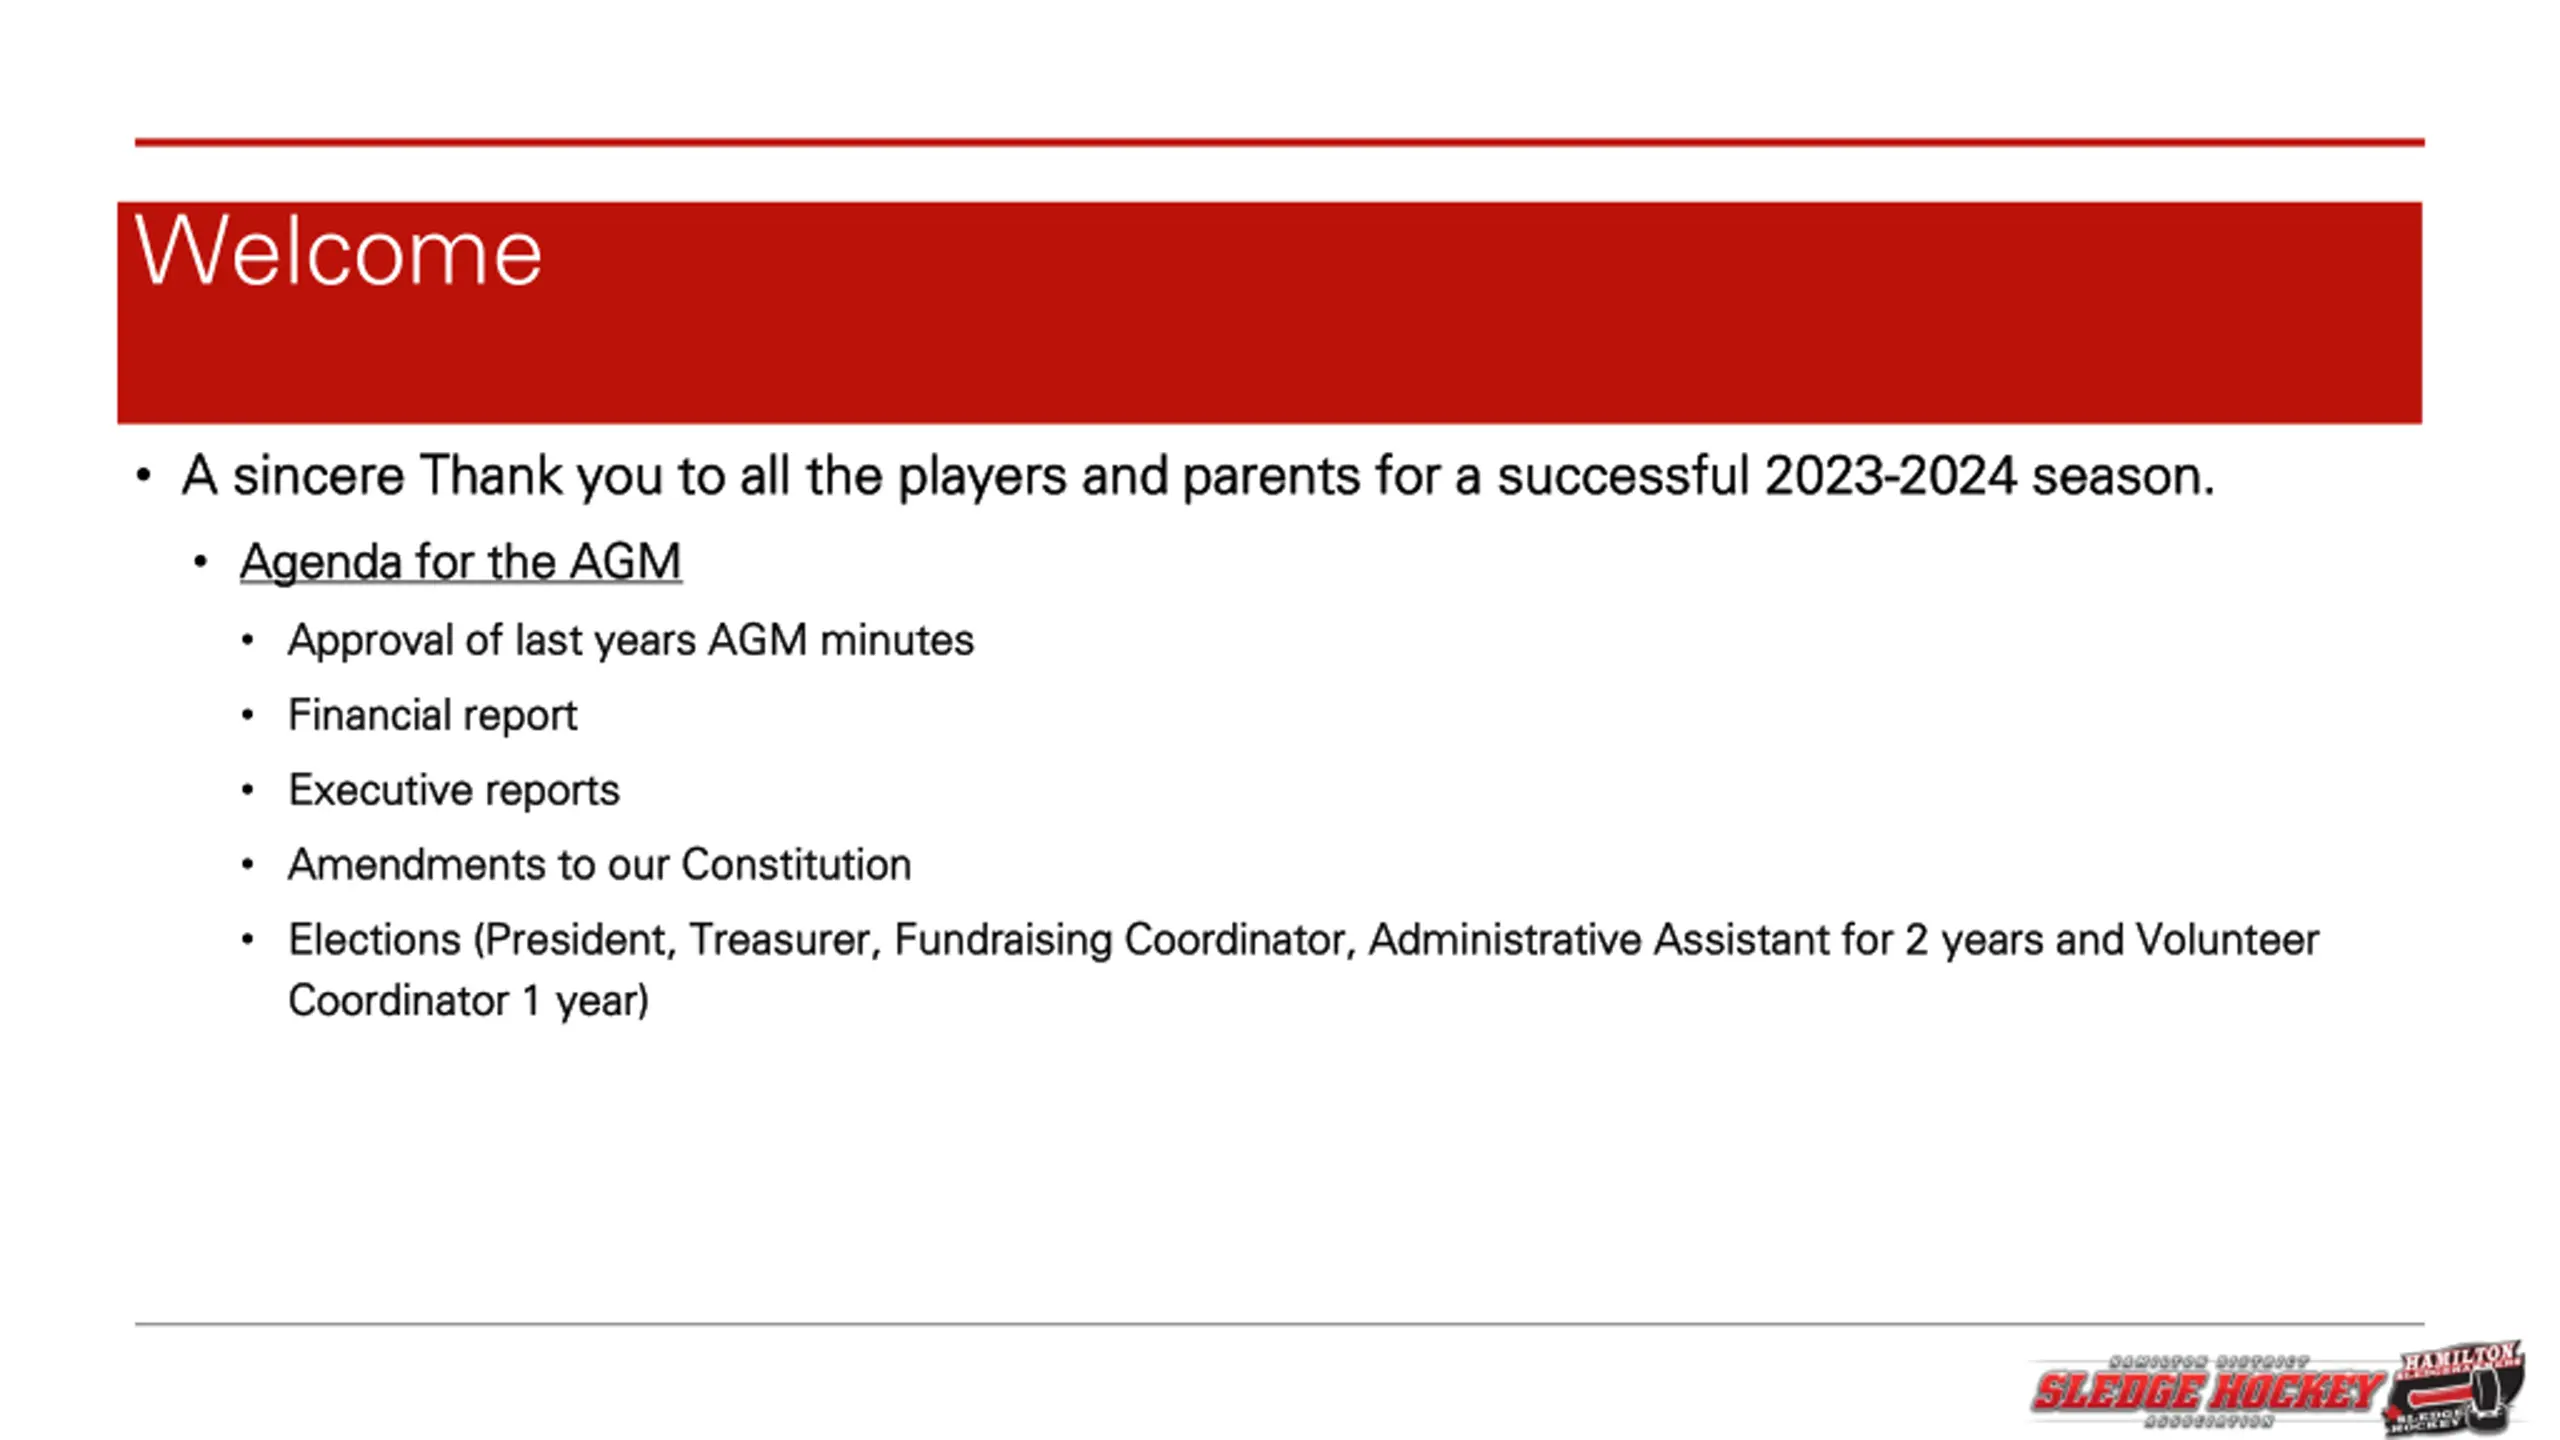Click the gray footer divider line
This screenshot has height=1440, width=2560.
[x=1279, y=1324]
